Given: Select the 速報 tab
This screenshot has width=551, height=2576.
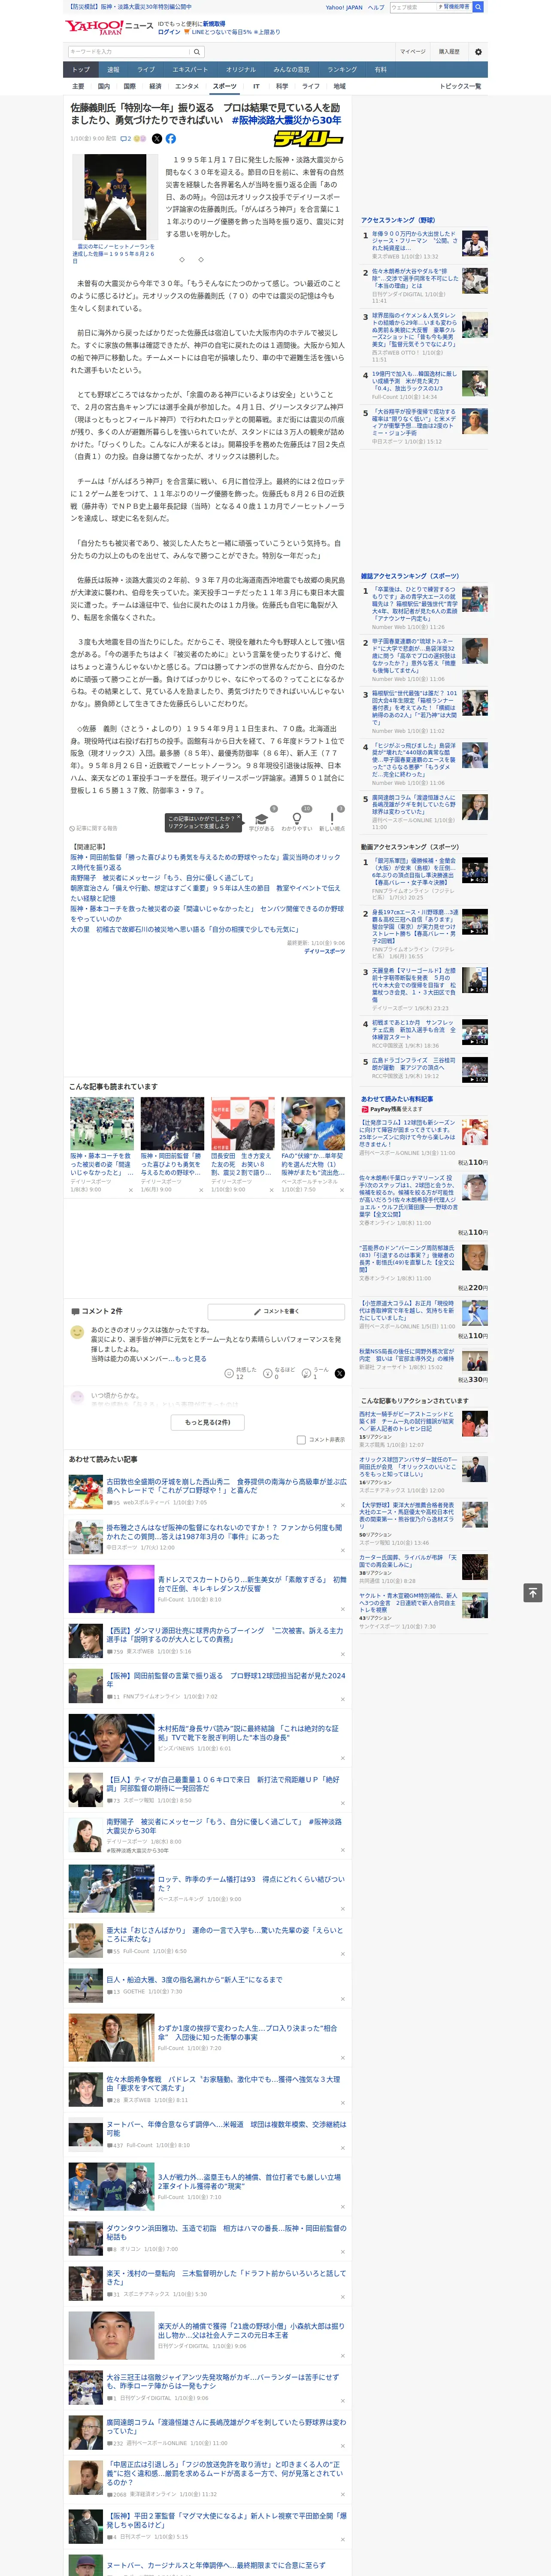Looking at the screenshot, I should click(x=113, y=70).
